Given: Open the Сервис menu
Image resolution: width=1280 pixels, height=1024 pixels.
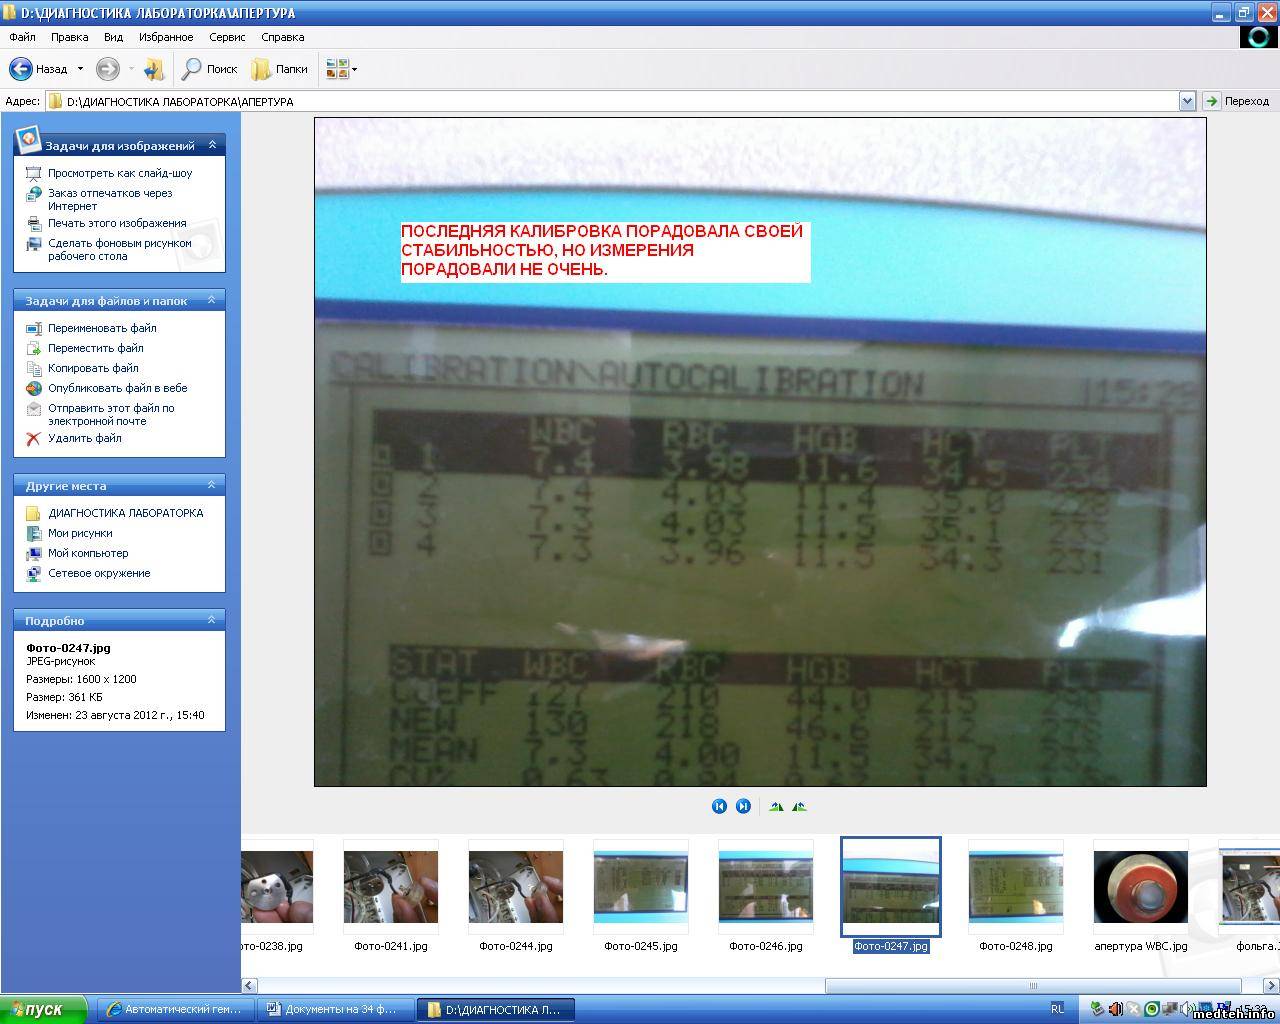Looking at the screenshot, I should click(227, 37).
